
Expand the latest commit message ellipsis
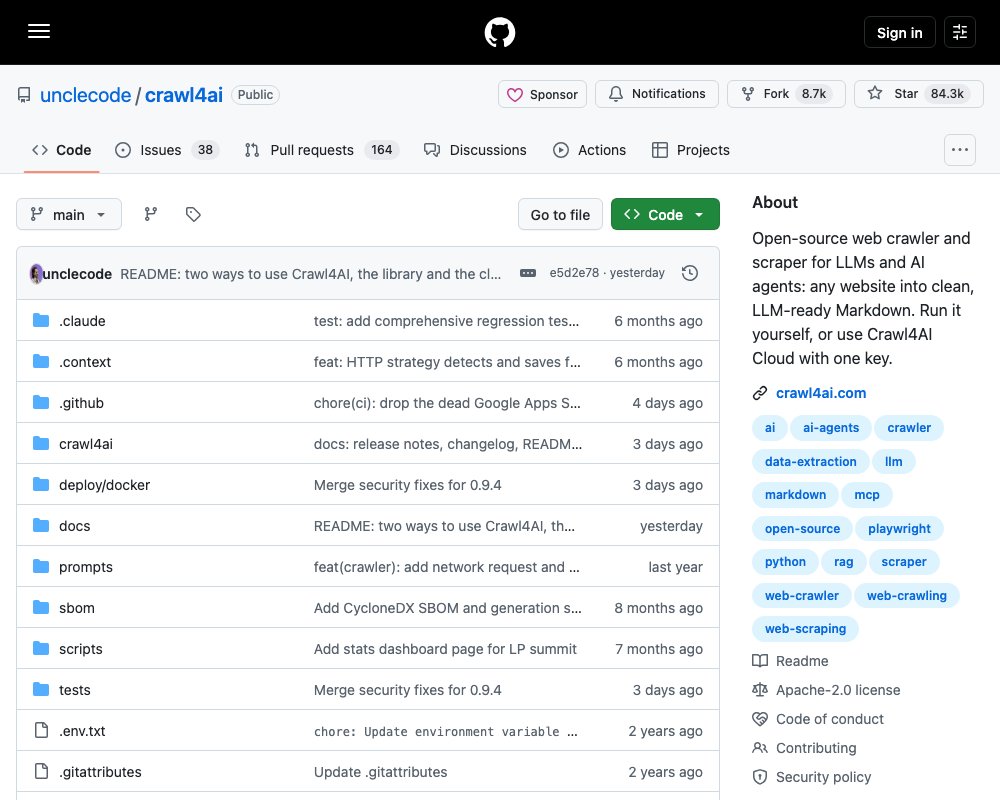[x=528, y=273]
